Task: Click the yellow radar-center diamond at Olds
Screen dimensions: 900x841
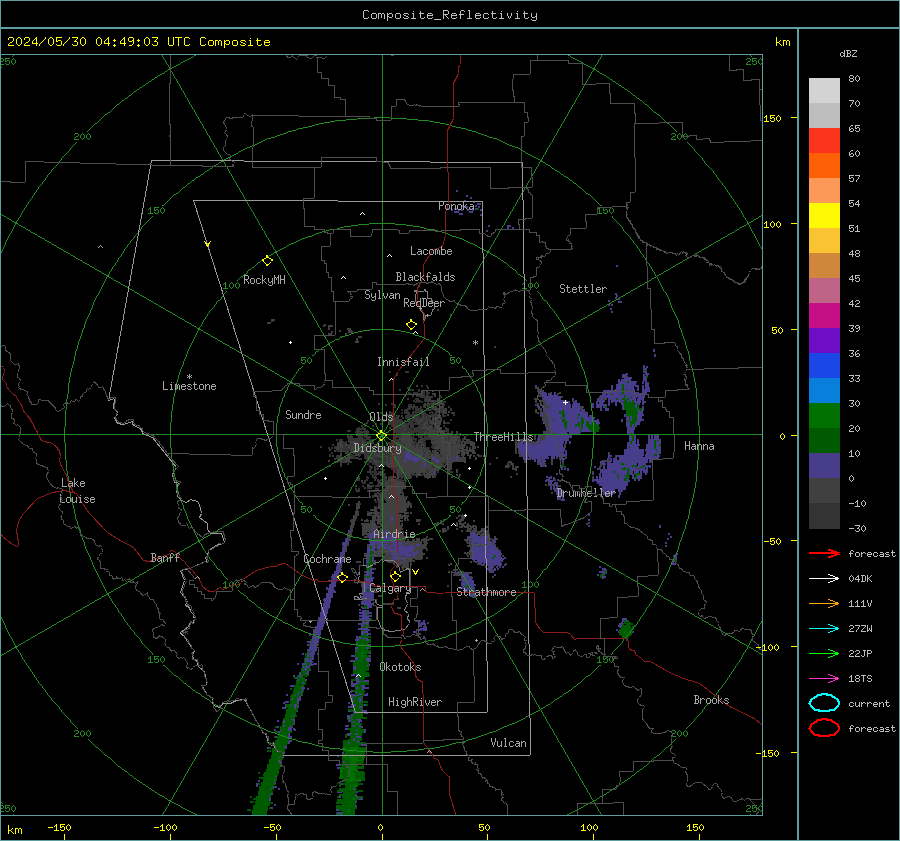Action: pos(381,436)
